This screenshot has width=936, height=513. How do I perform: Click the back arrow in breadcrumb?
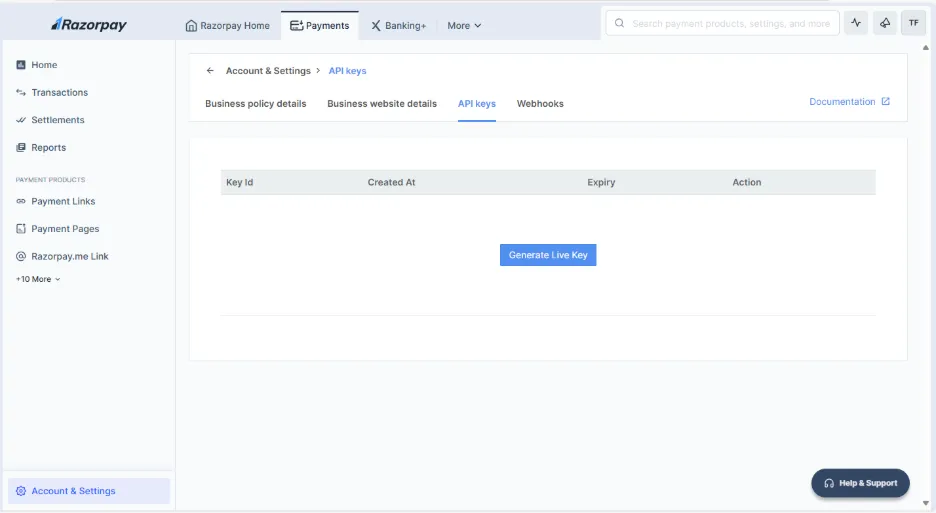tap(210, 70)
